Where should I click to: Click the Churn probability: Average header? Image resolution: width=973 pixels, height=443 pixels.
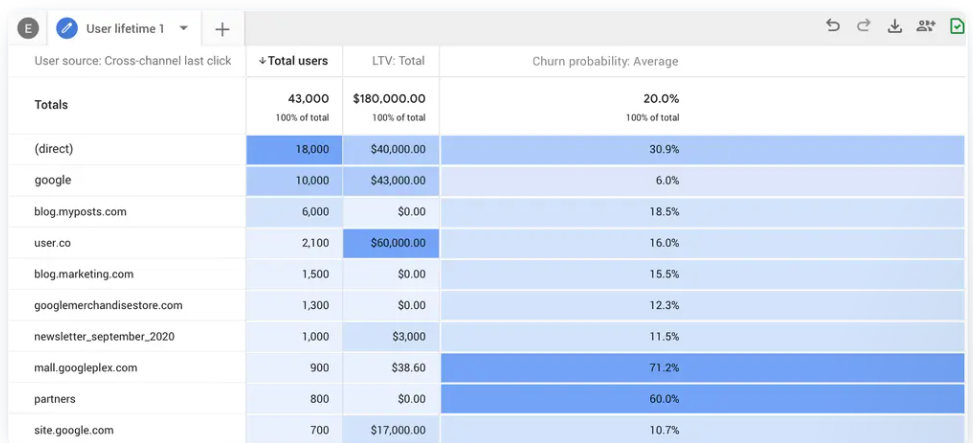click(605, 61)
